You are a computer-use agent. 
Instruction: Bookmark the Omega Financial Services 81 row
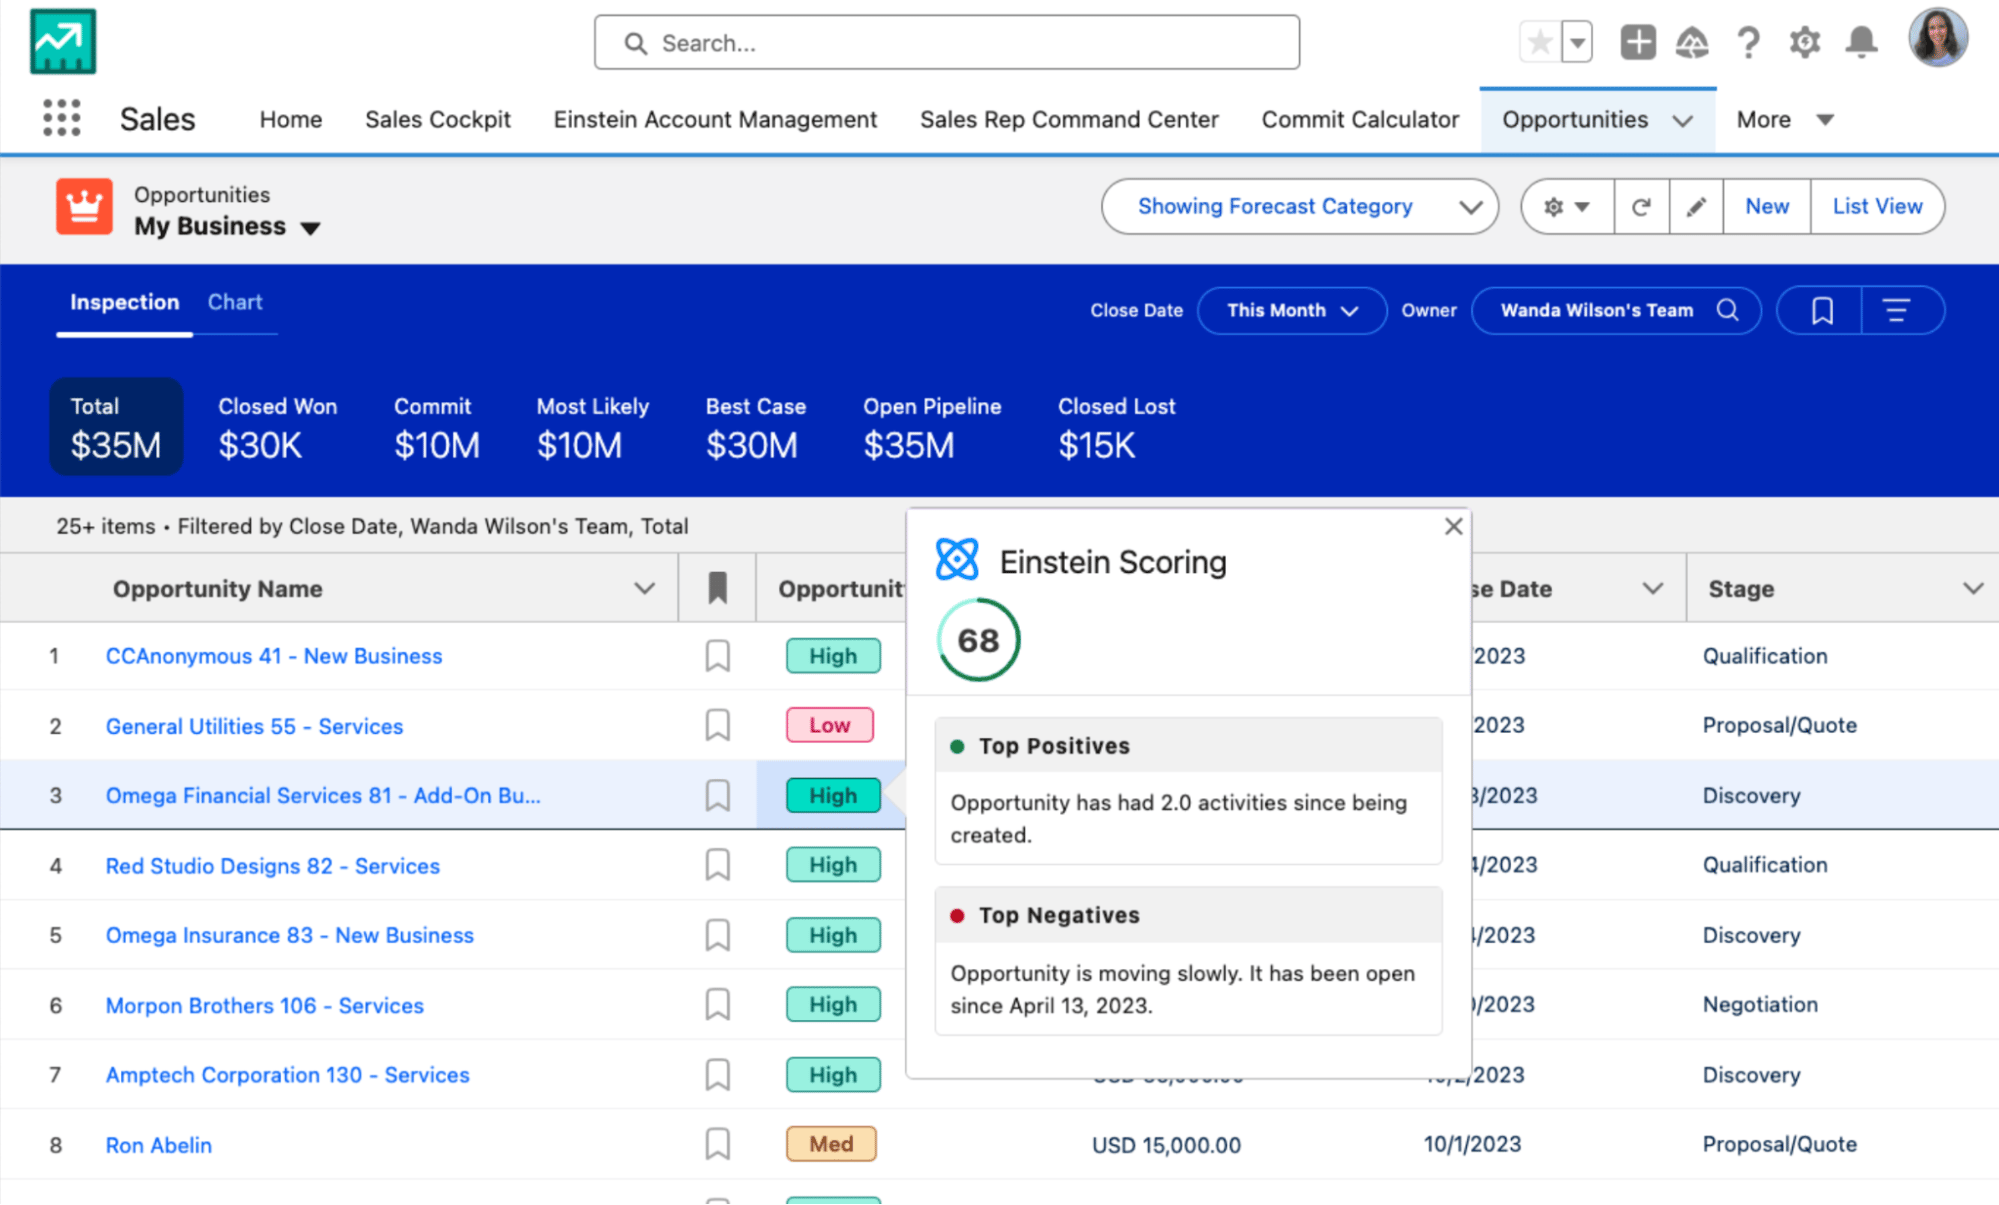pos(717,795)
